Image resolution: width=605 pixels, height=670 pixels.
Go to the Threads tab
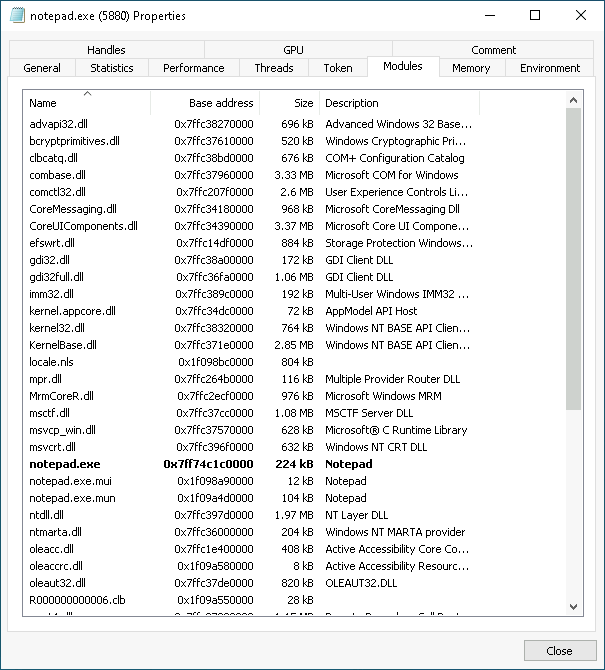click(273, 68)
